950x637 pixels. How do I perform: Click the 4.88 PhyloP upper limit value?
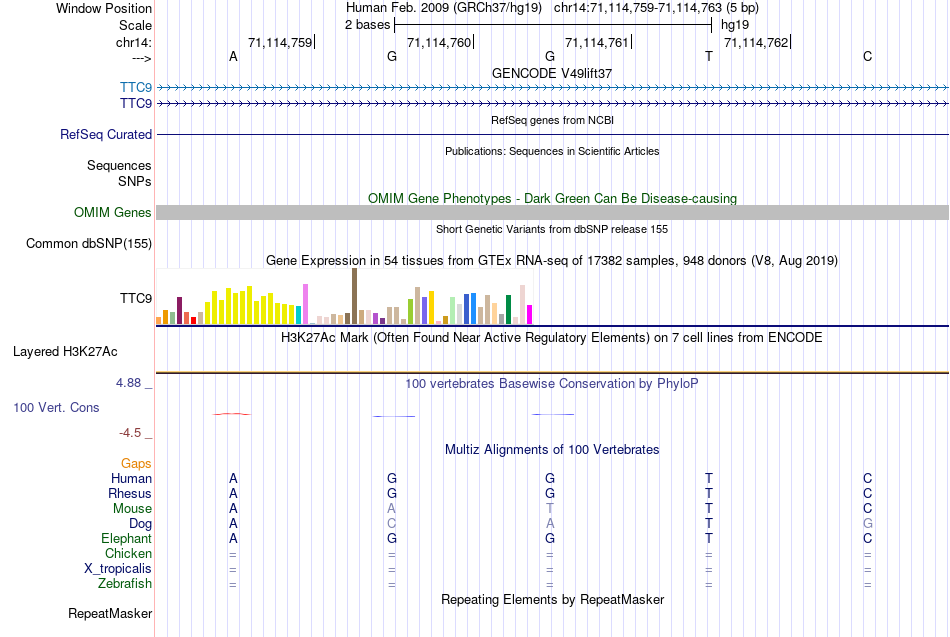[x=128, y=383]
